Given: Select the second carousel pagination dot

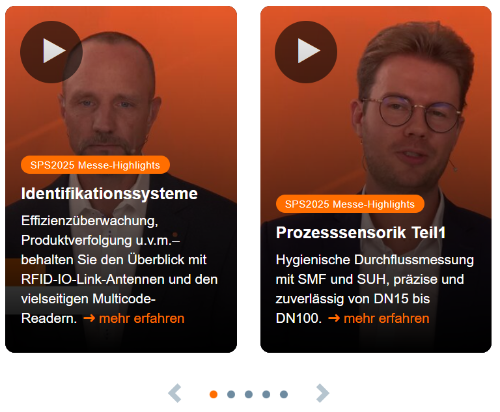Looking at the screenshot, I should [x=231, y=394].
